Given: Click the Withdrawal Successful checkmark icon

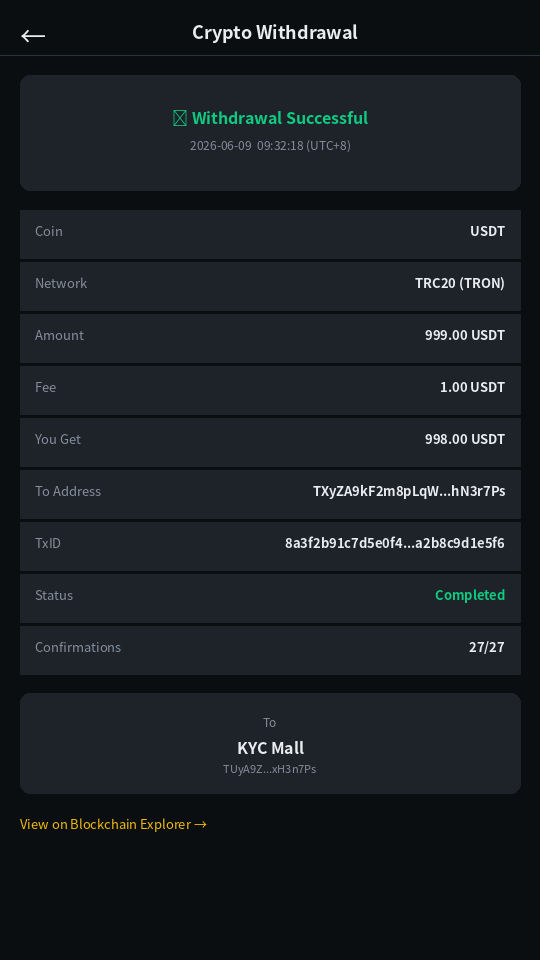Looking at the screenshot, I should coord(179,118).
